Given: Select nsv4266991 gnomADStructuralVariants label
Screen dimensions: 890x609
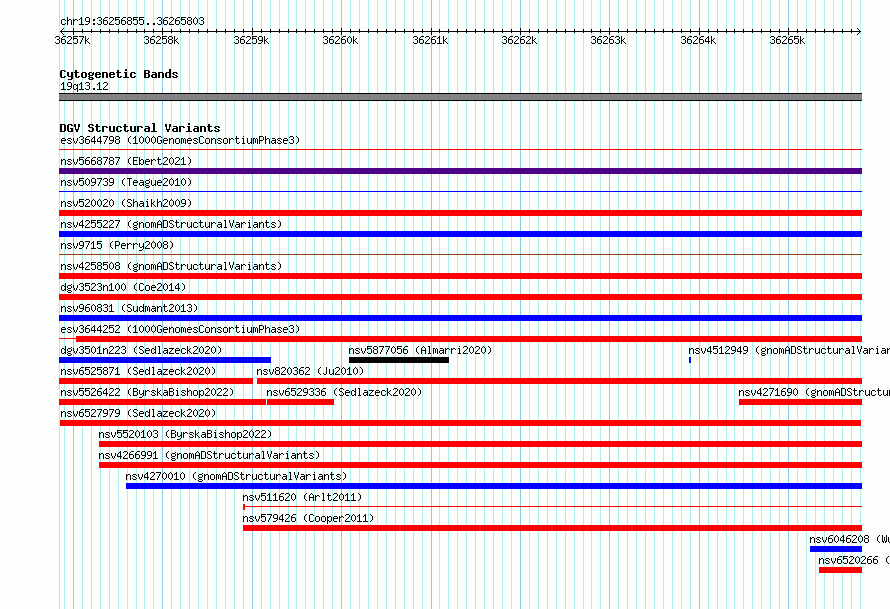Looking at the screenshot, I should click(209, 455).
